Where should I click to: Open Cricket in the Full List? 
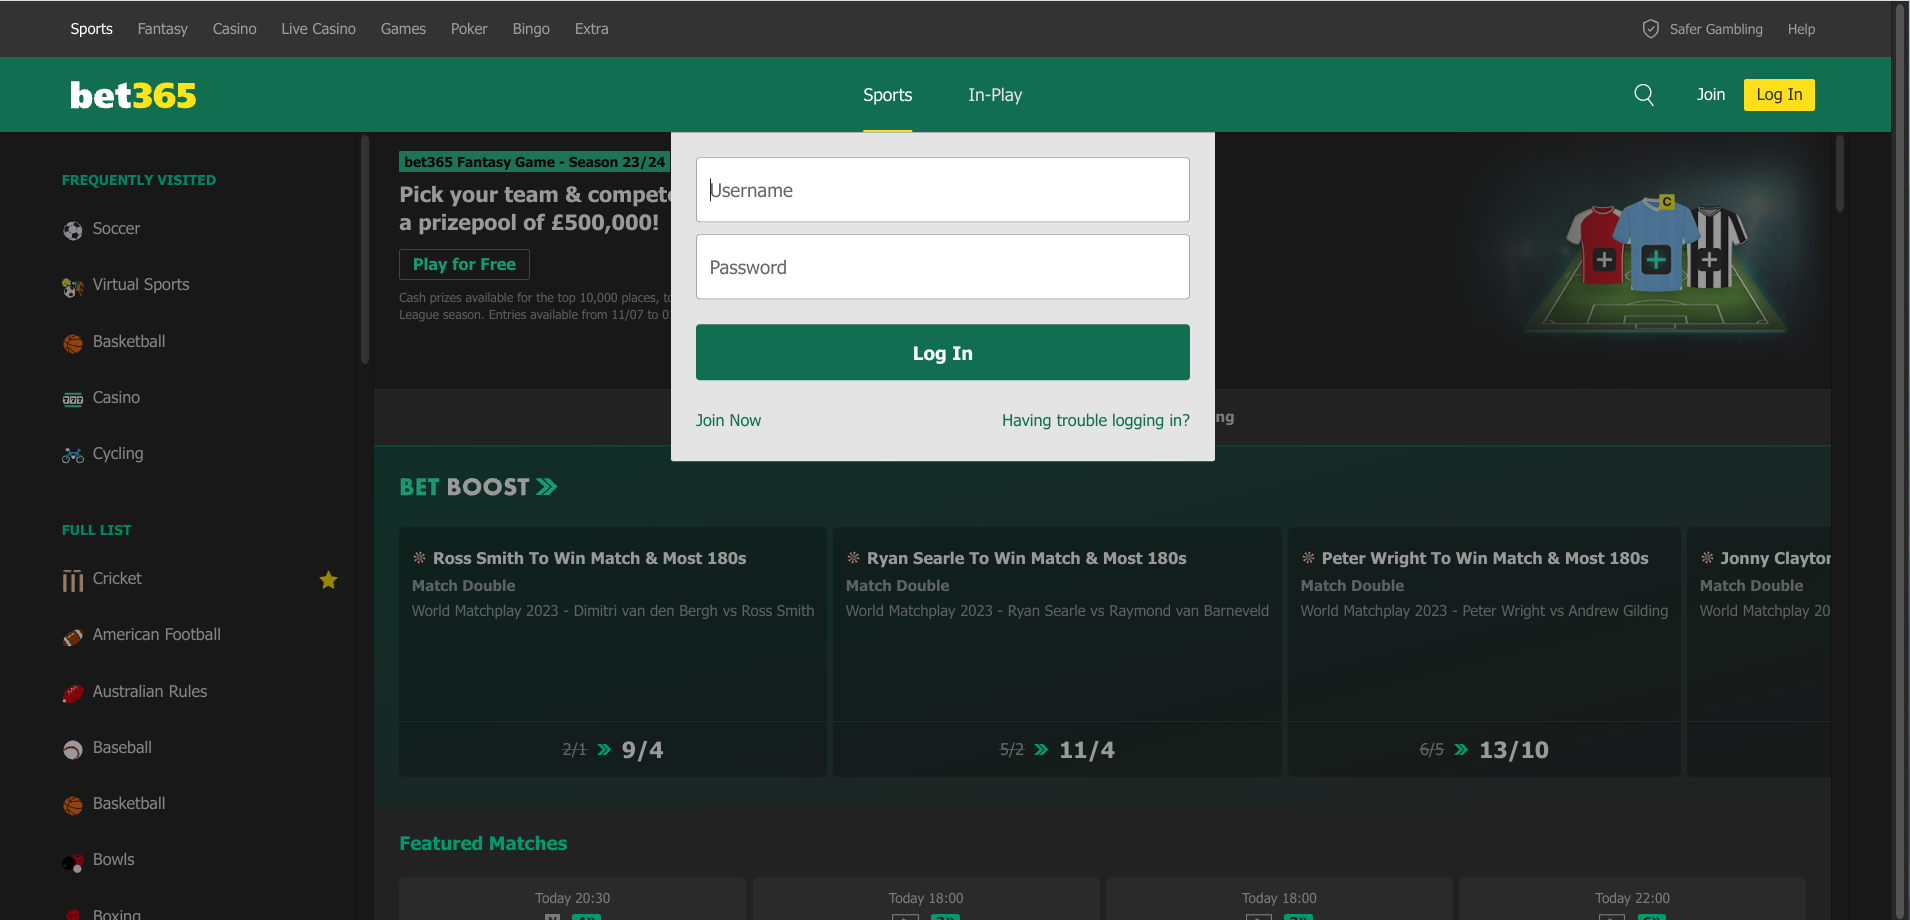117,579
